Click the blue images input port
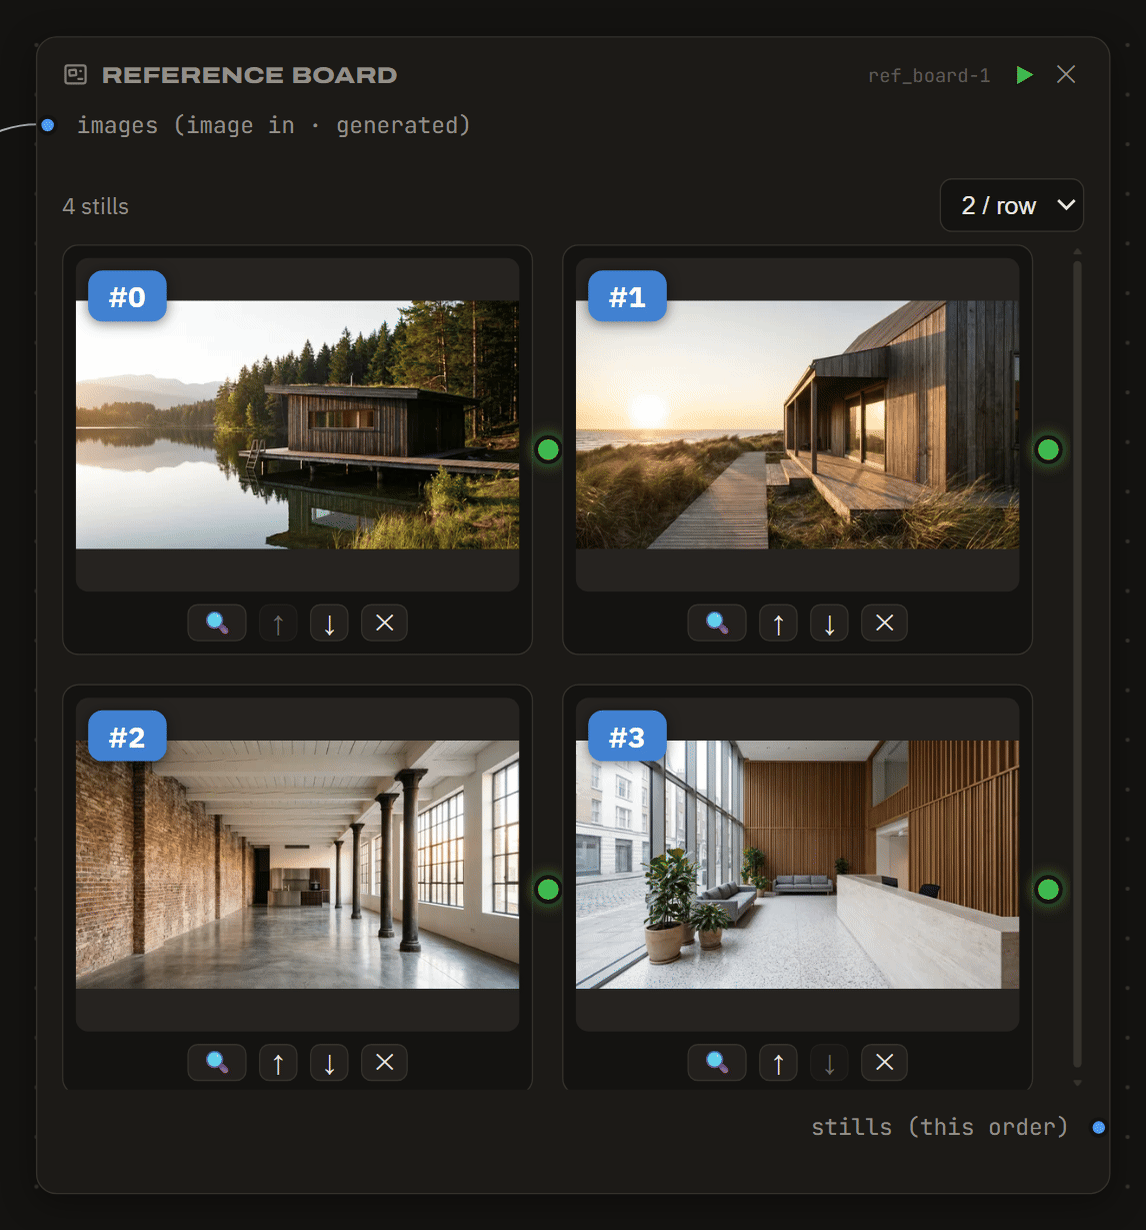The height and width of the screenshot is (1230, 1146). tap(47, 125)
